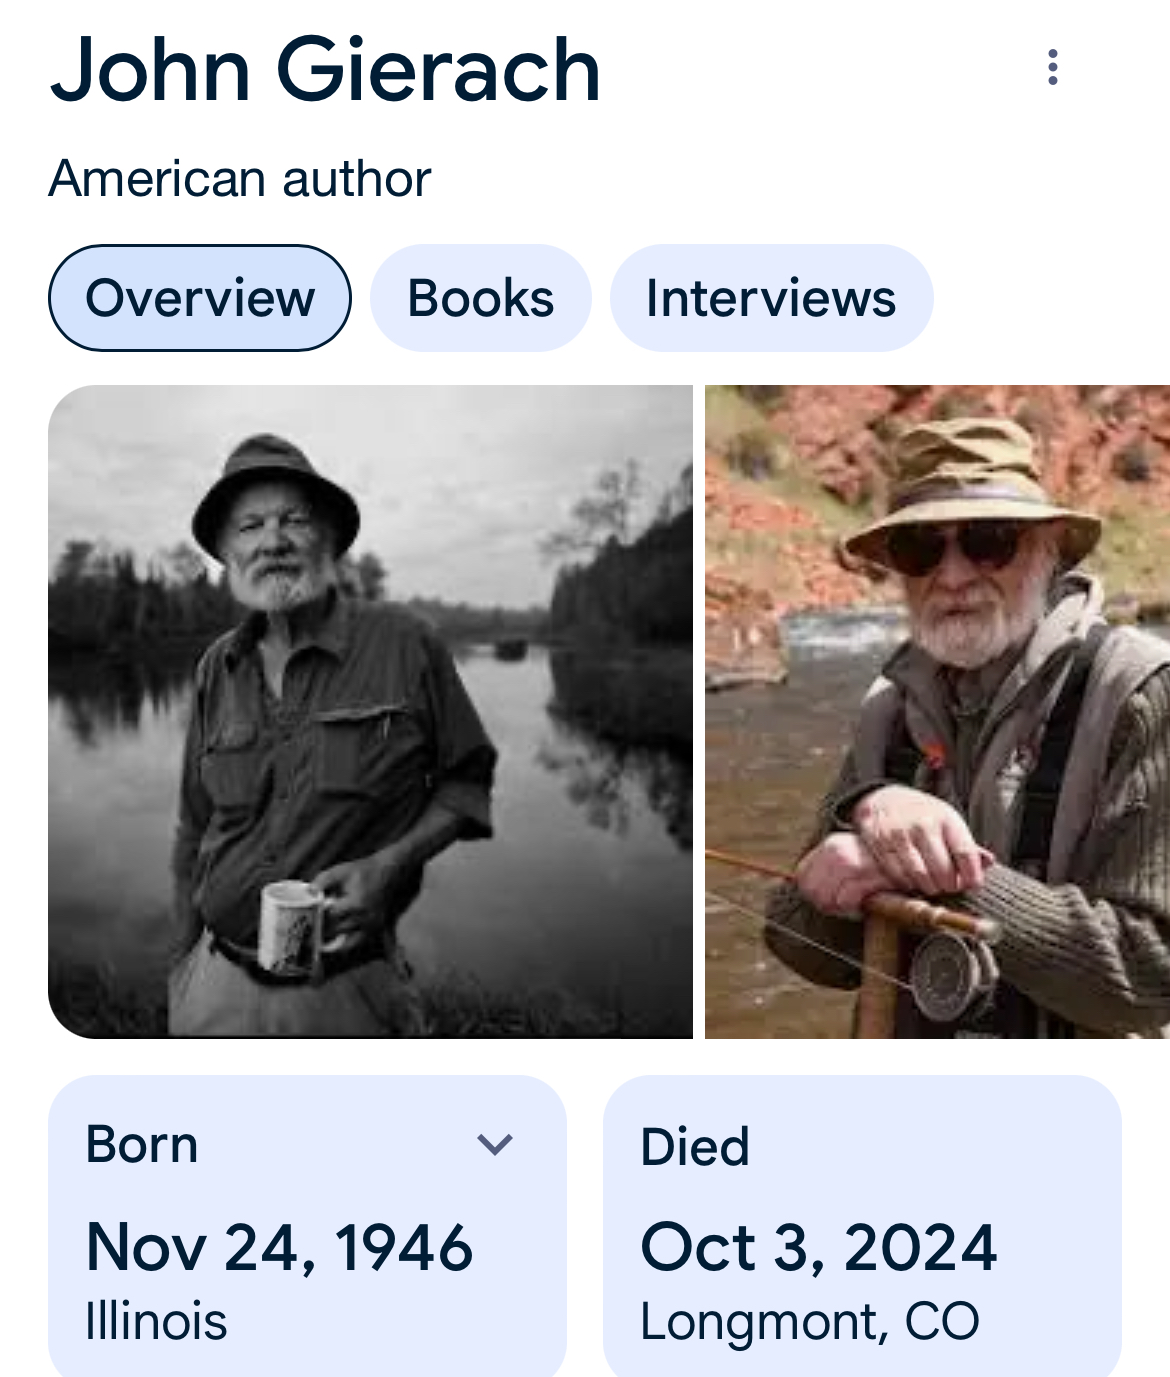This screenshot has height=1377, width=1170.
Task: Click the Illinois birthplace text
Action: [x=156, y=1321]
